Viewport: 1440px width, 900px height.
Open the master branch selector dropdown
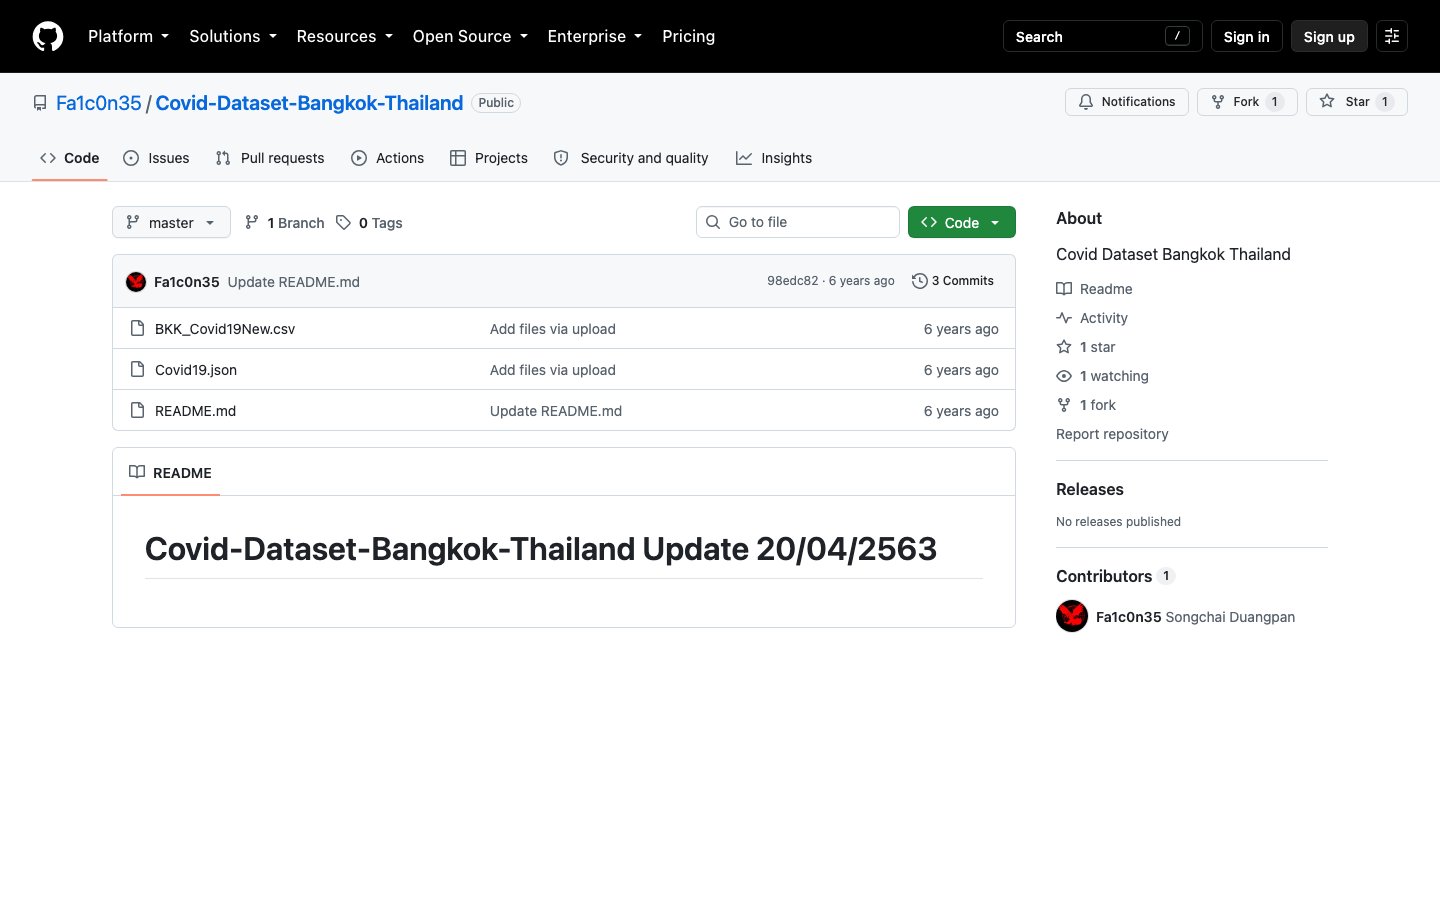tap(171, 222)
